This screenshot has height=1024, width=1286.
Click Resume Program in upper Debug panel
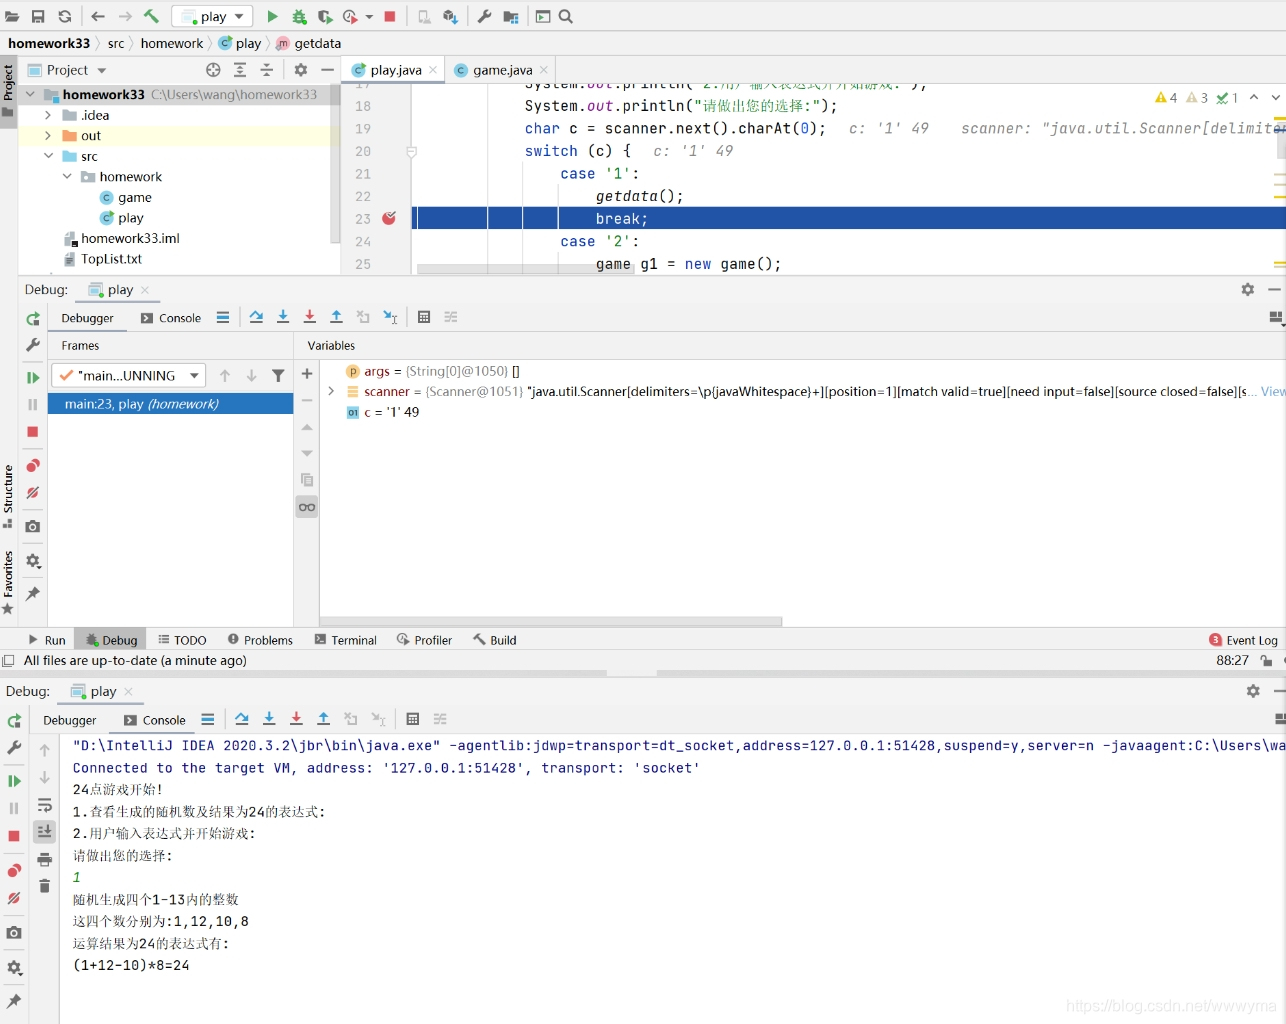(x=33, y=377)
